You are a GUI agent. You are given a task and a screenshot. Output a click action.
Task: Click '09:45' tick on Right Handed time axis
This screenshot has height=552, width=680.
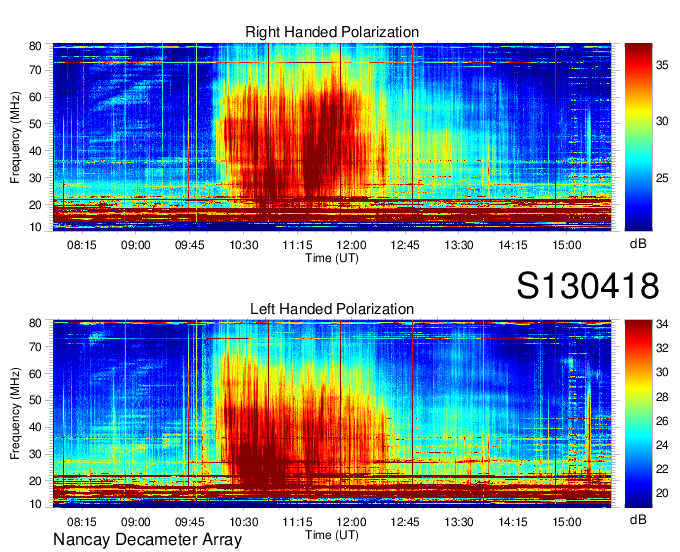[190, 245]
